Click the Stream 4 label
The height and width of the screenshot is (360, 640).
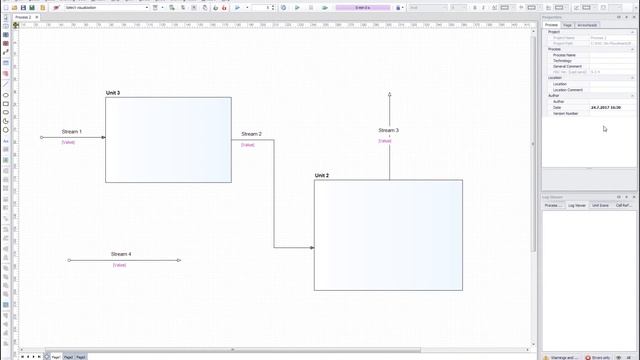point(121,254)
